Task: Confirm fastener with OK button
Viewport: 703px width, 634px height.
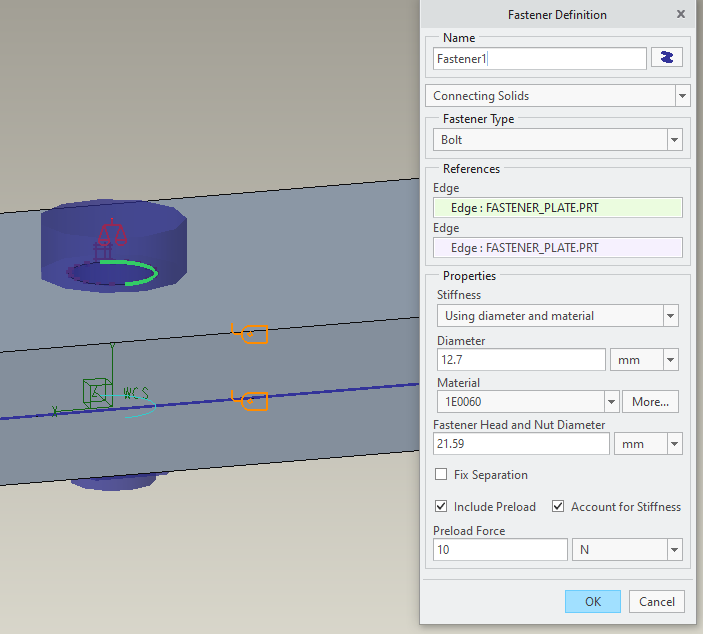Action: (x=593, y=601)
